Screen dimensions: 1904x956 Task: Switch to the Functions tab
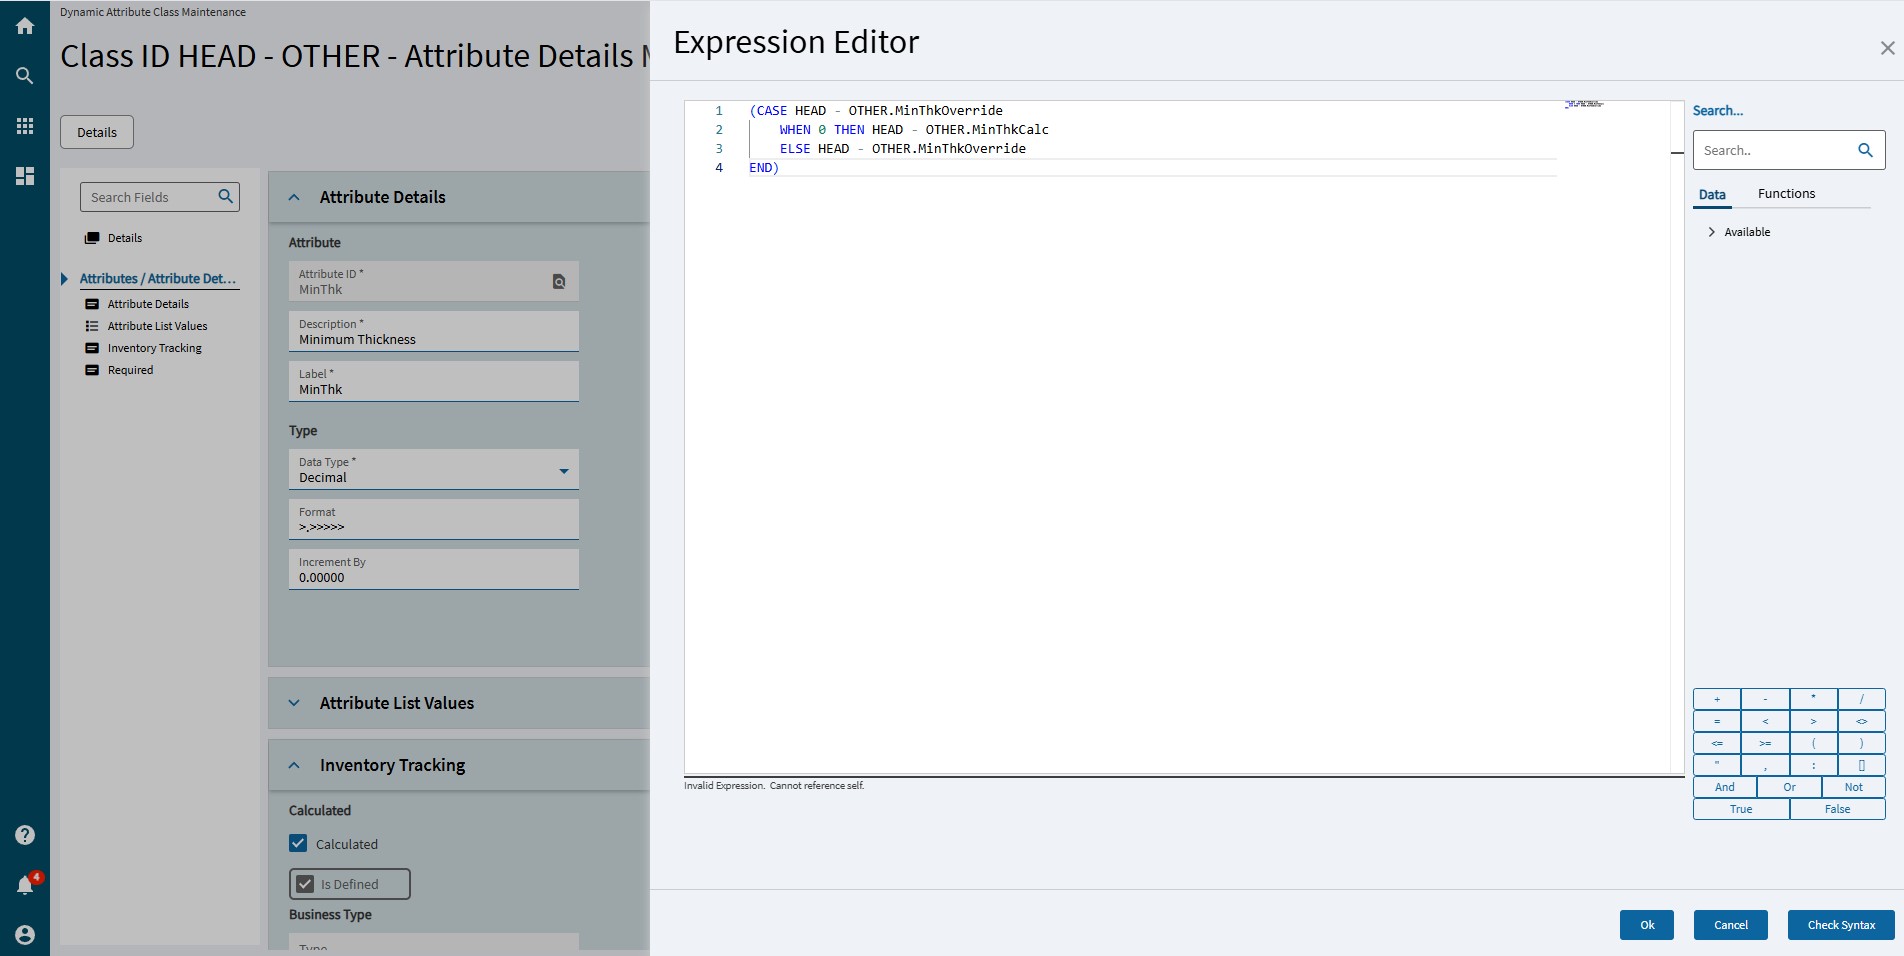point(1786,194)
